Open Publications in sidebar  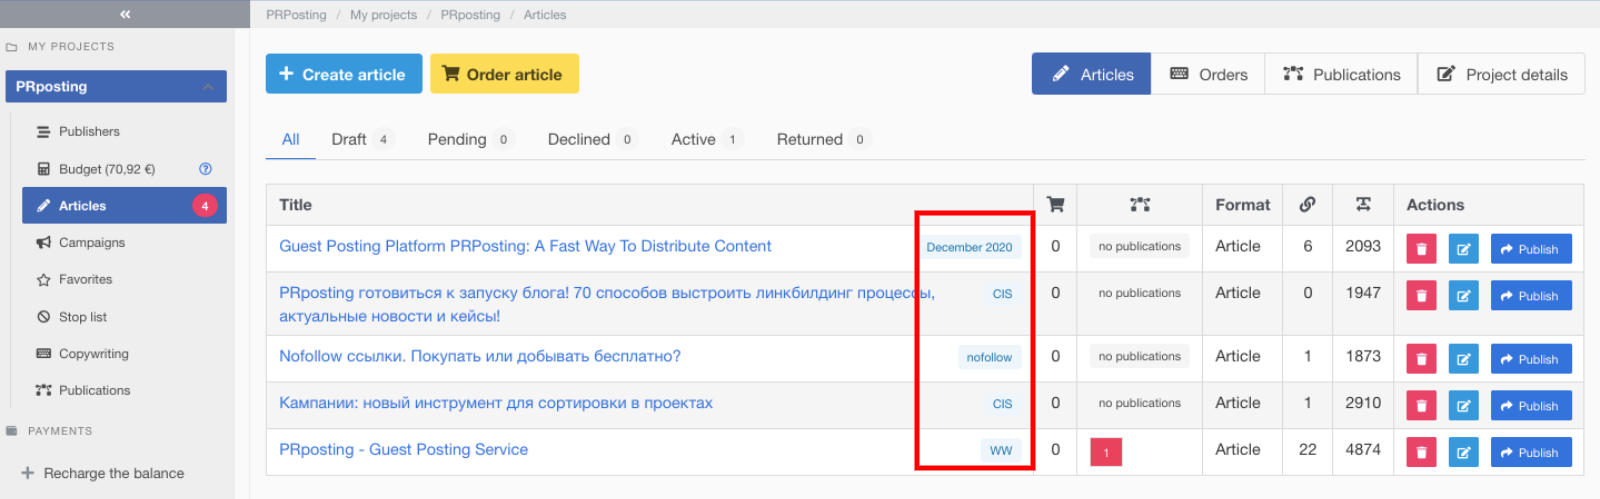pyautogui.click(x=83, y=390)
